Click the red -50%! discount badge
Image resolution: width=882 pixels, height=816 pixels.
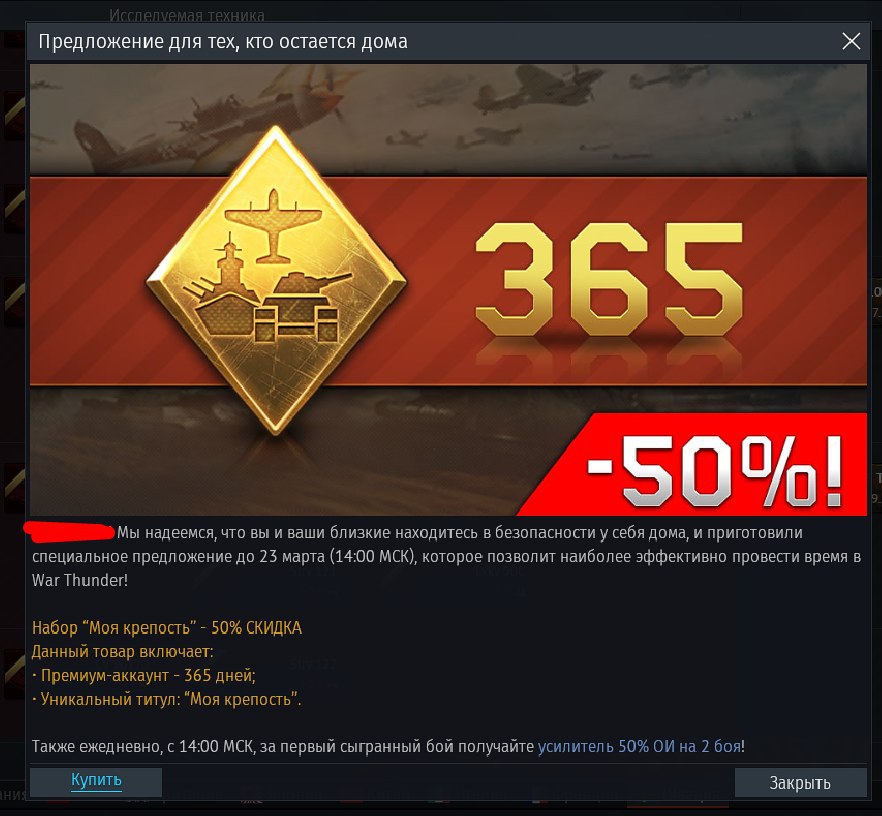(698, 465)
